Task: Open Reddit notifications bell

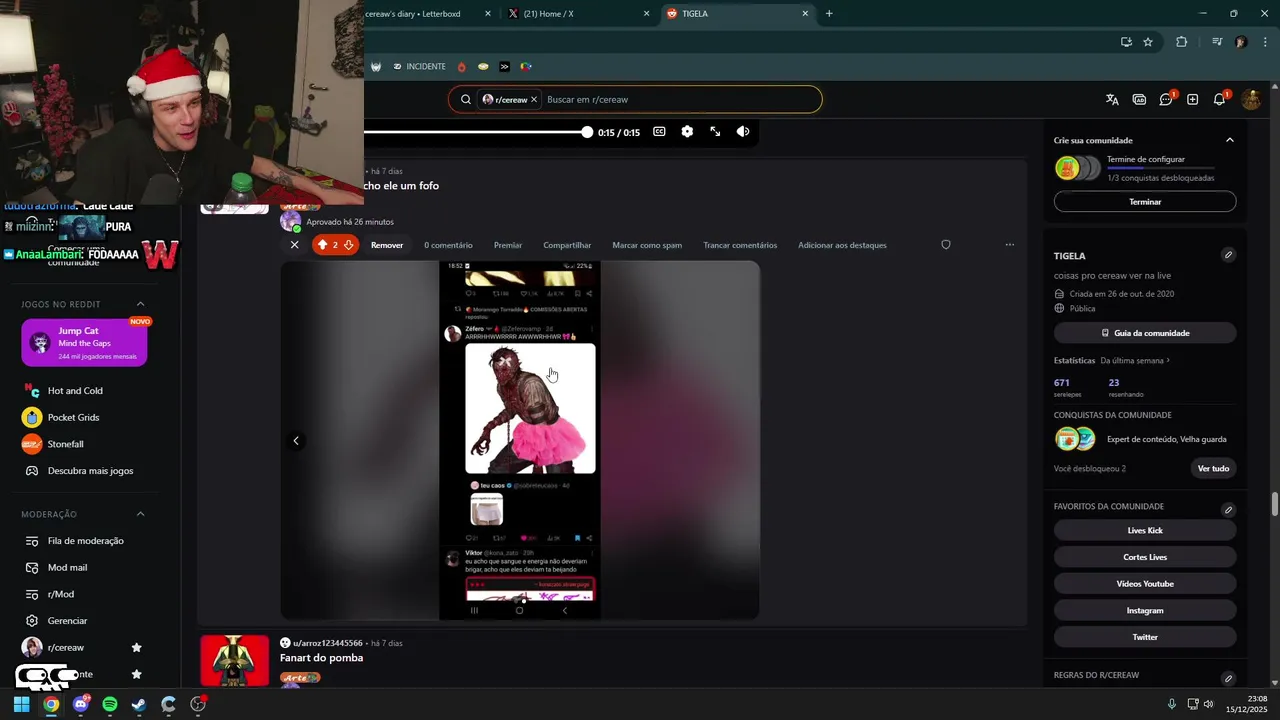Action: [1220, 99]
